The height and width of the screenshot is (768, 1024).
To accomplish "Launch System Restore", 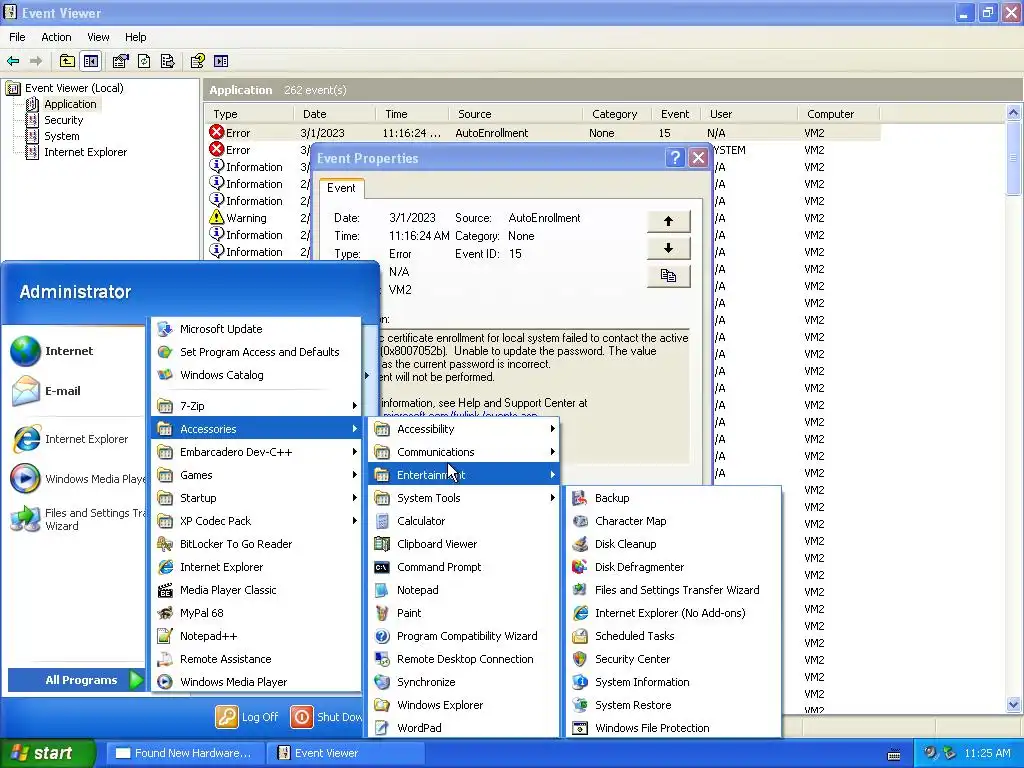I will [674, 705].
